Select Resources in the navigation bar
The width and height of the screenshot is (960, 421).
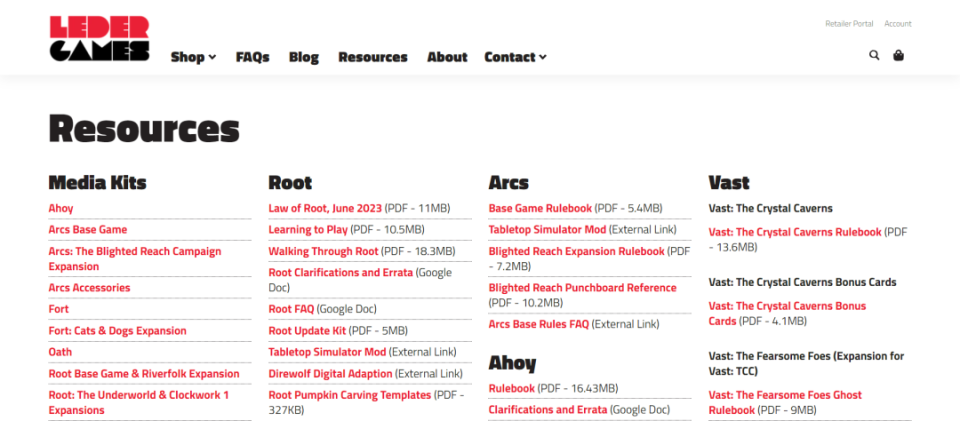point(373,57)
